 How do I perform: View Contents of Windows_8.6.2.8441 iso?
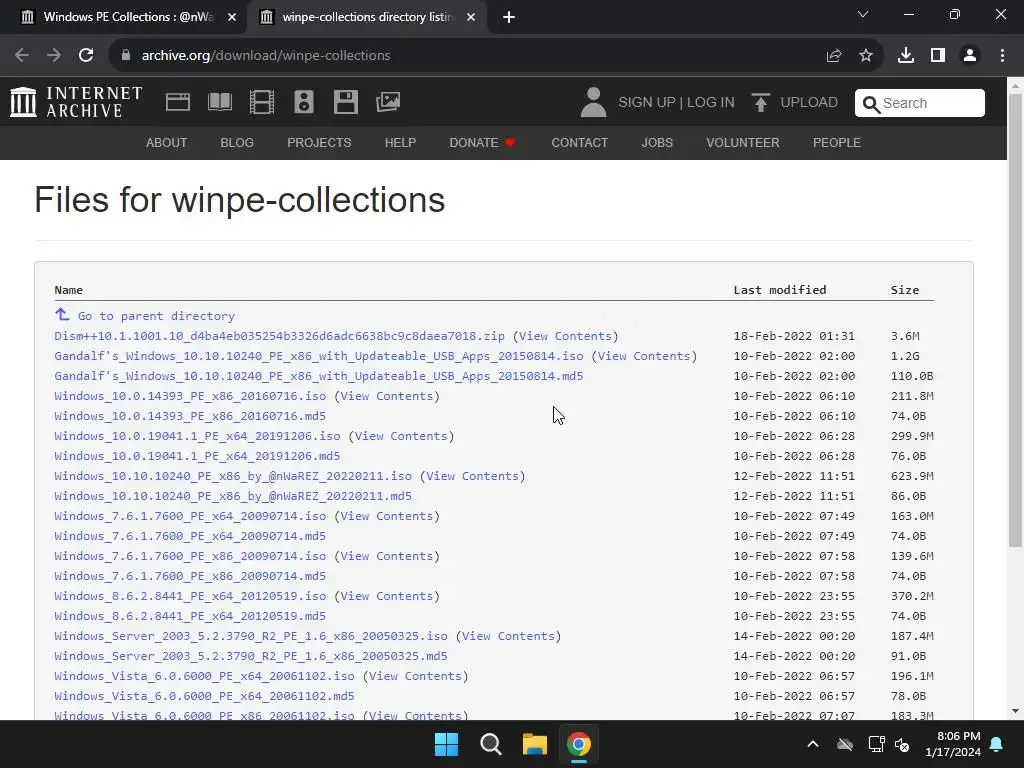click(x=387, y=596)
